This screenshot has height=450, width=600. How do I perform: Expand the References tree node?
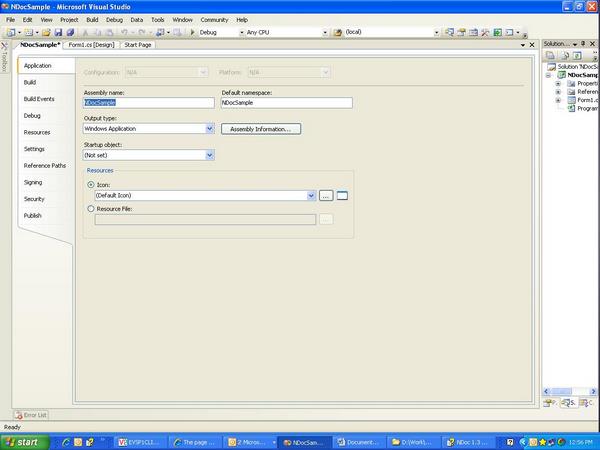[x=558, y=92]
